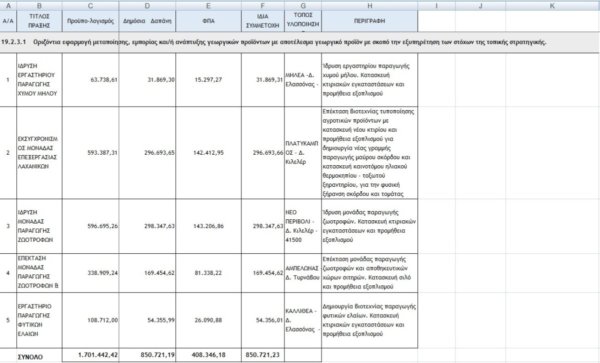Click title cell ΙΔΡΥΣΗ ΕΡΓΑΣΤΗΡΙΟΥ ΠΑΡΑΓΩΓΗΣ ΧΥΜΟΥ ΜΗΛΟΥ
The image size is (600, 363).
[x=39, y=80]
